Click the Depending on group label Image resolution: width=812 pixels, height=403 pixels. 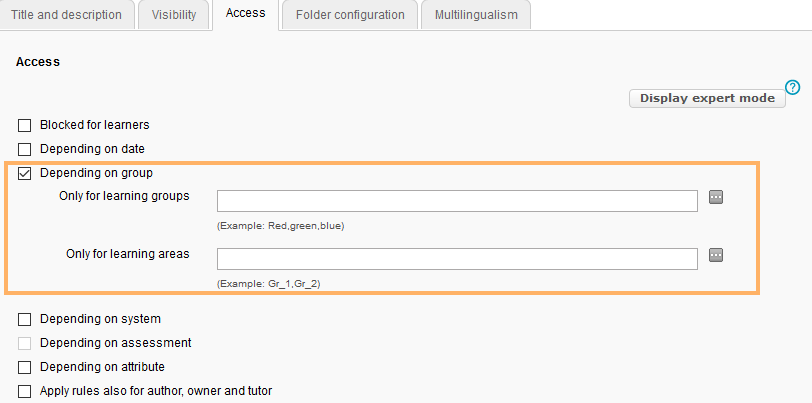[96, 173]
